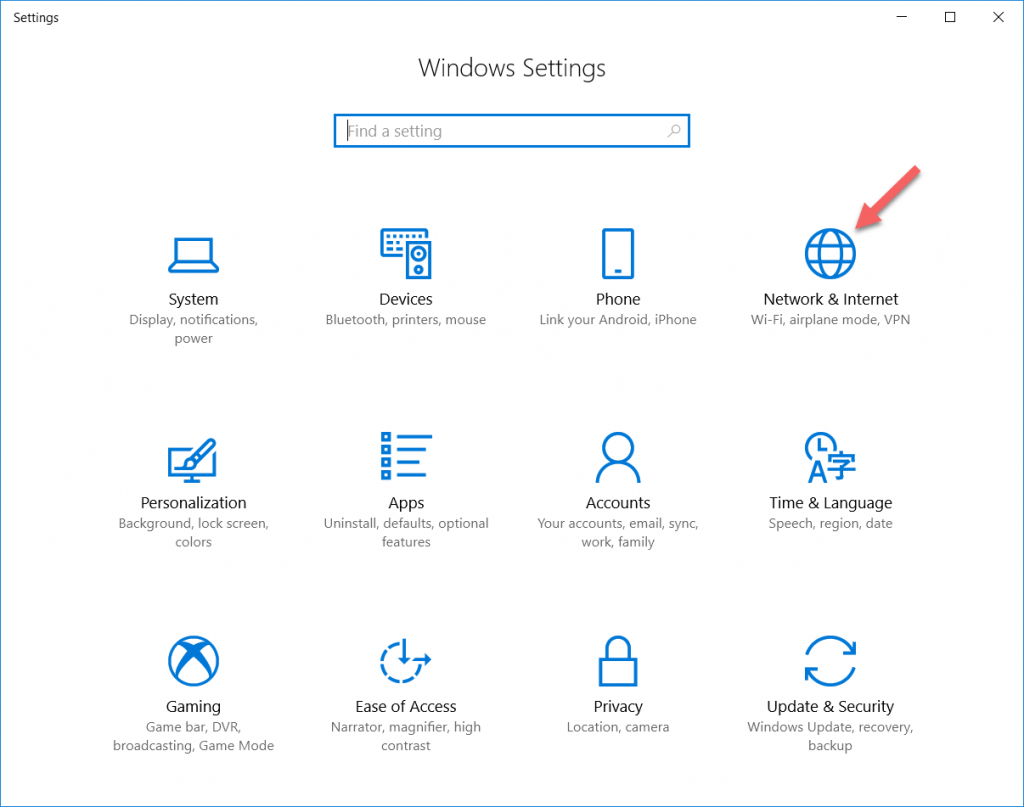Open Privacy padlock icon
Image resolution: width=1024 pixels, height=807 pixels.
(x=618, y=661)
